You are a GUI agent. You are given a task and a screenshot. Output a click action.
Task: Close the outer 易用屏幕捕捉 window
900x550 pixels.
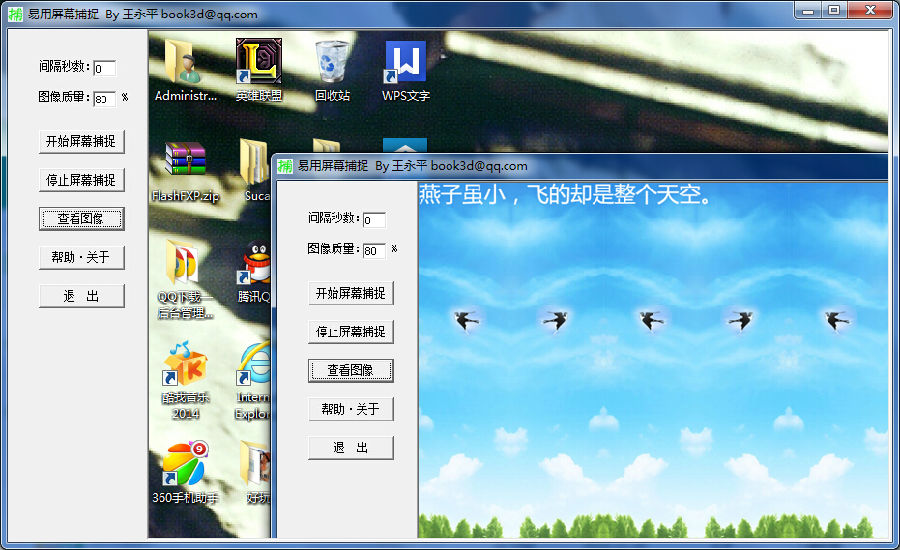[869, 10]
